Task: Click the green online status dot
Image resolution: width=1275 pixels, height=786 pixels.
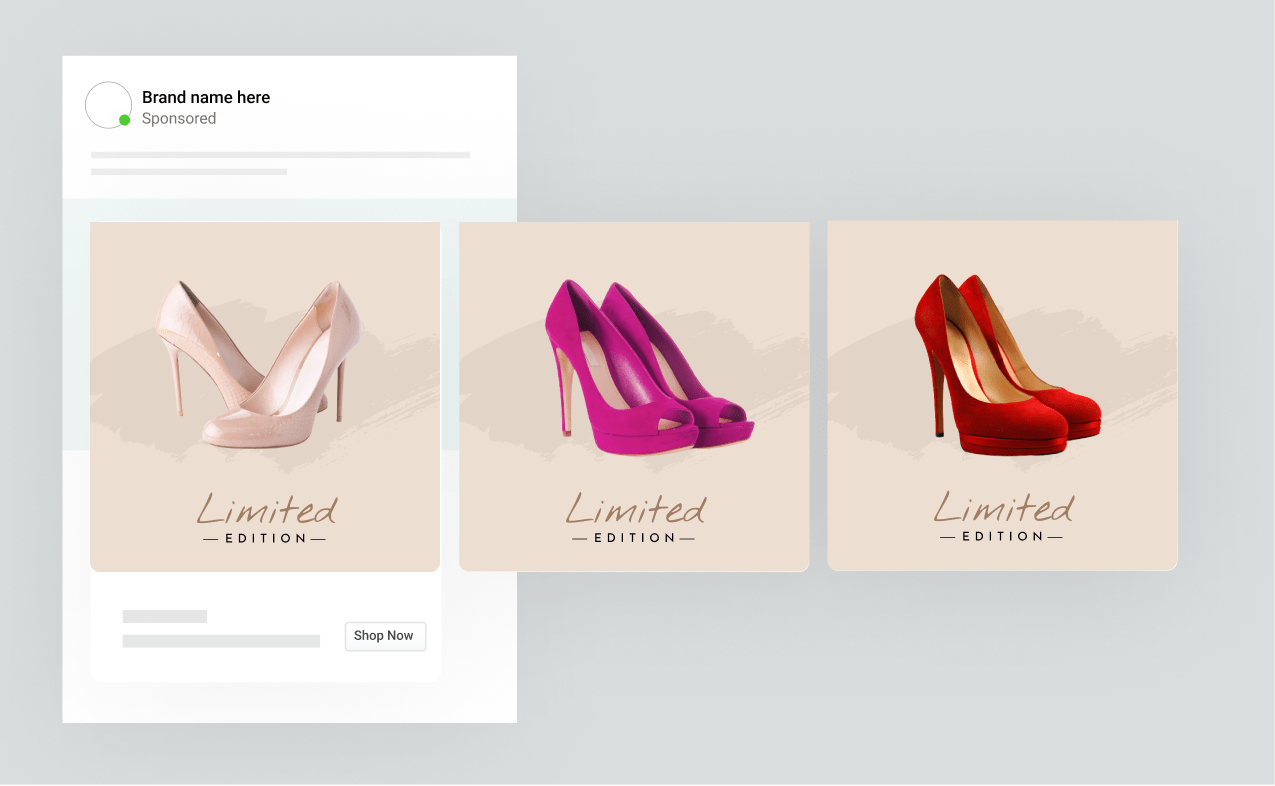Action: click(124, 121)
